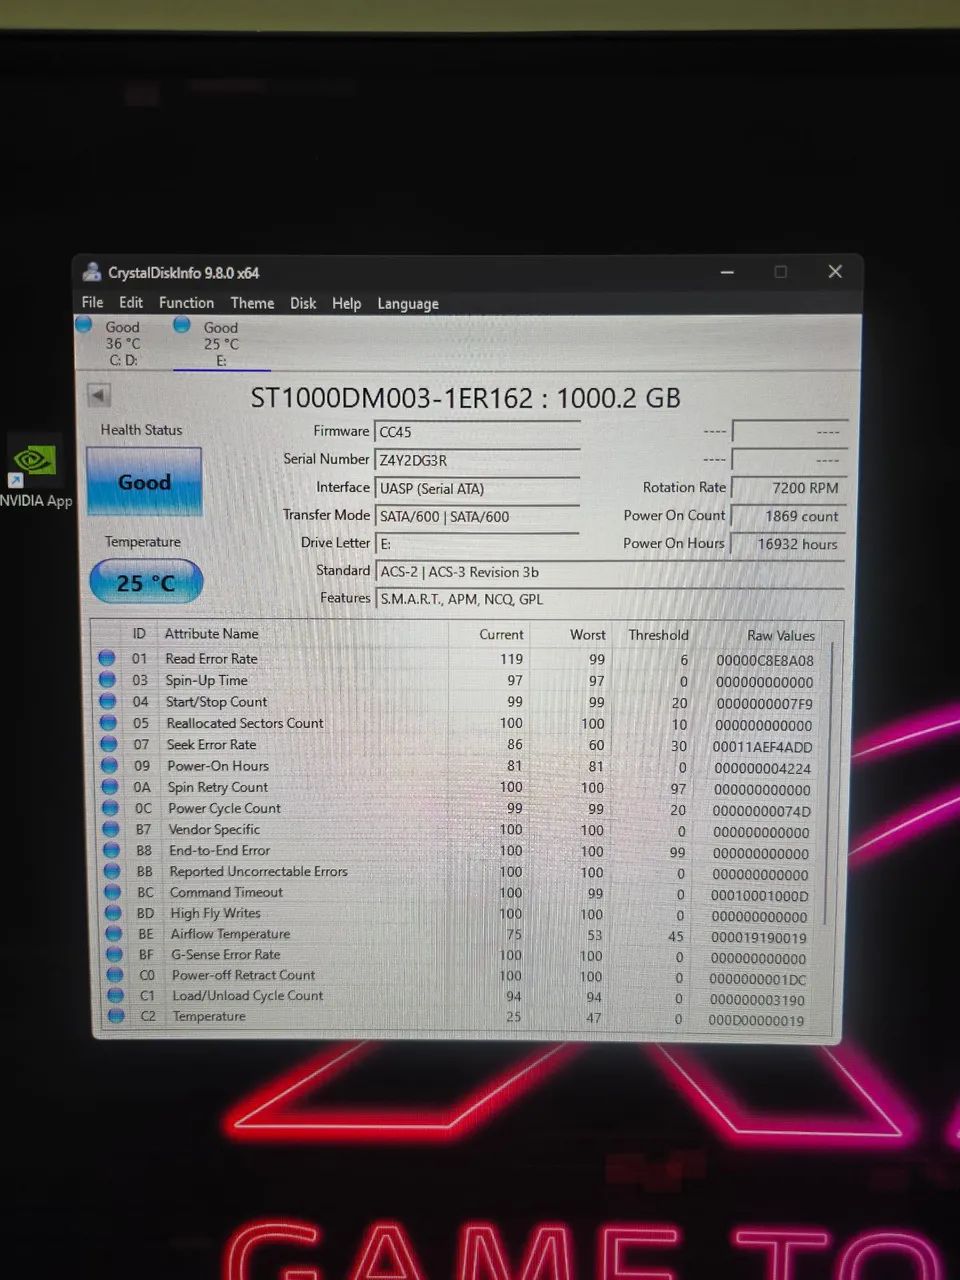Click the status dot for C2 Temperature row
The width and height of the screenshot is (960, 1280).
[x=116, y=1016]
